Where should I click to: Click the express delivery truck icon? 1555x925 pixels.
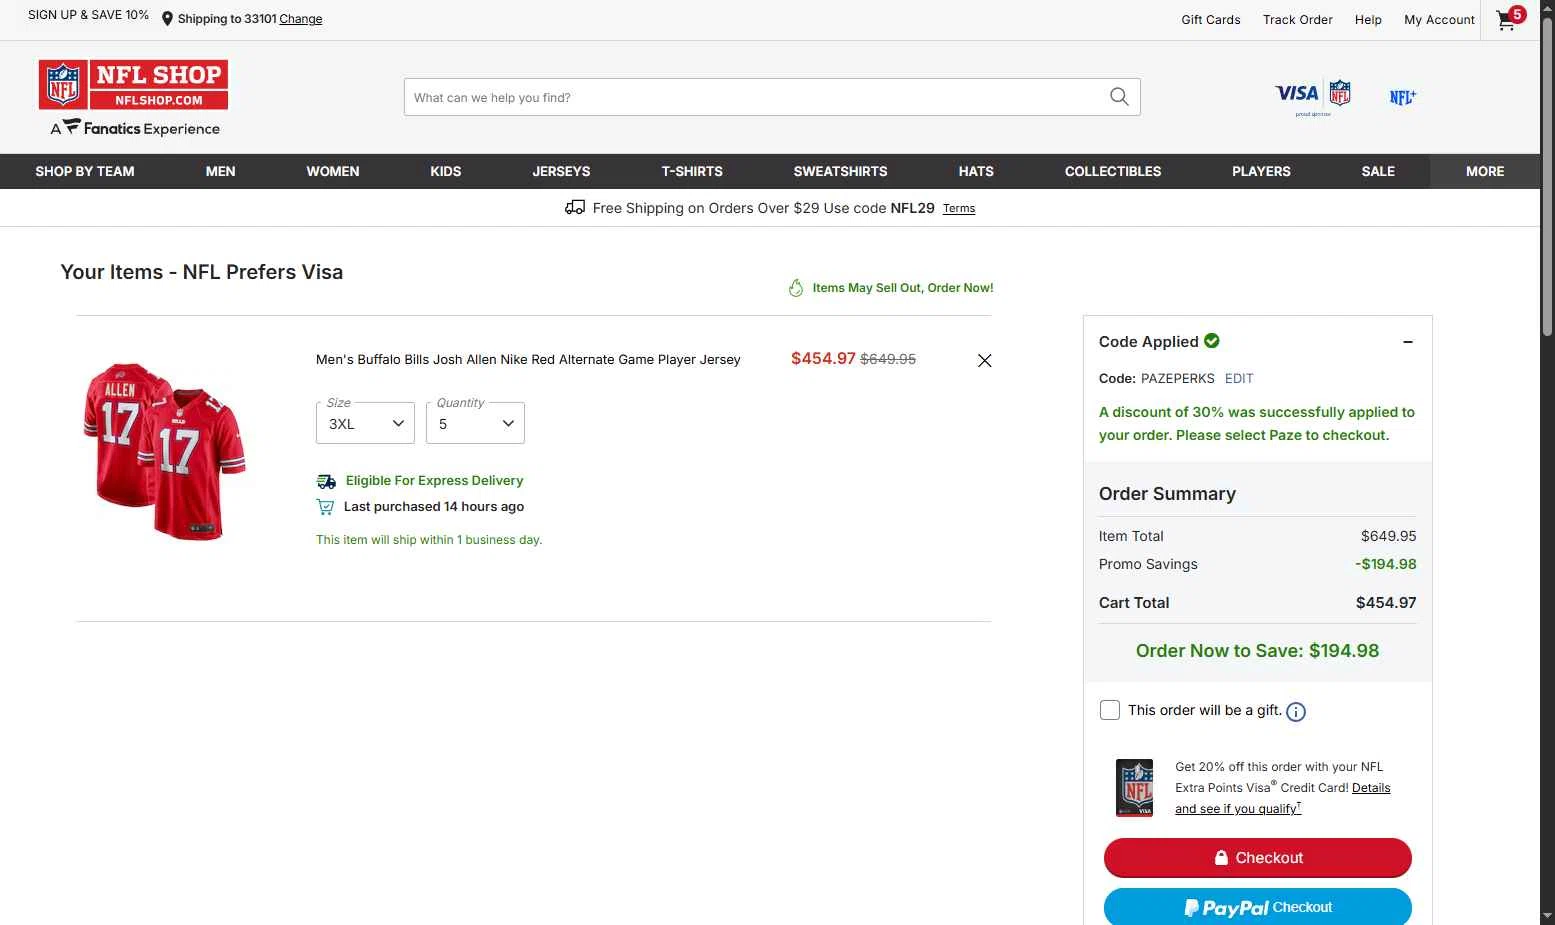[x=326, y=481]
